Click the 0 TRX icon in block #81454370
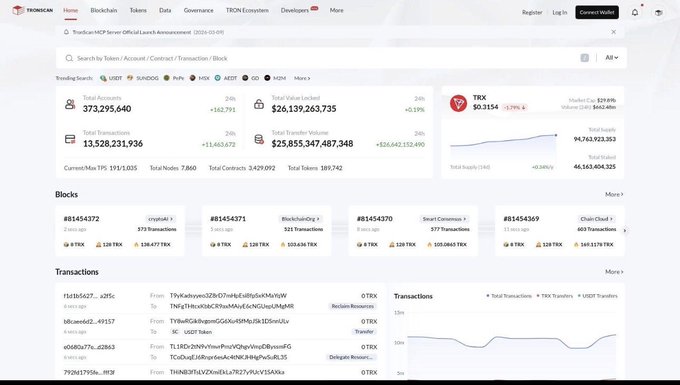 [359, 245]
